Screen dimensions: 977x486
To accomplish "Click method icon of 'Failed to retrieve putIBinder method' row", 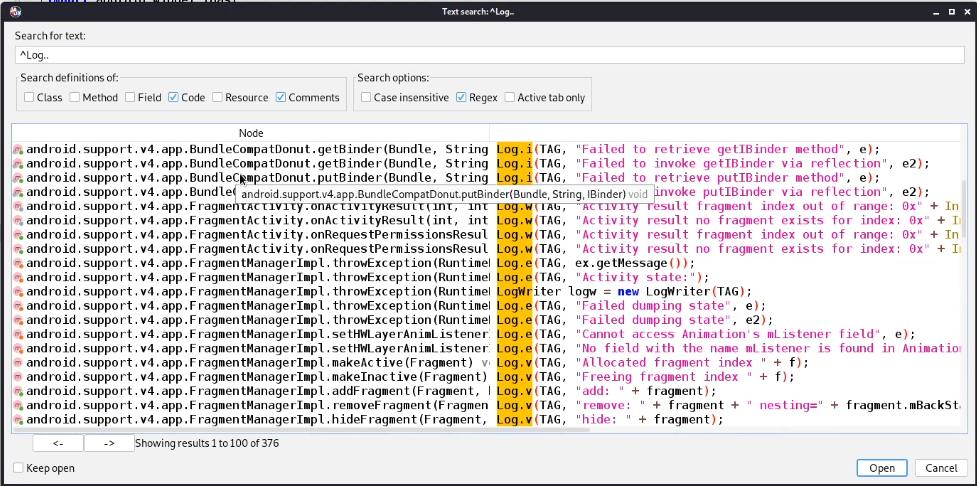I will [18, 178].
